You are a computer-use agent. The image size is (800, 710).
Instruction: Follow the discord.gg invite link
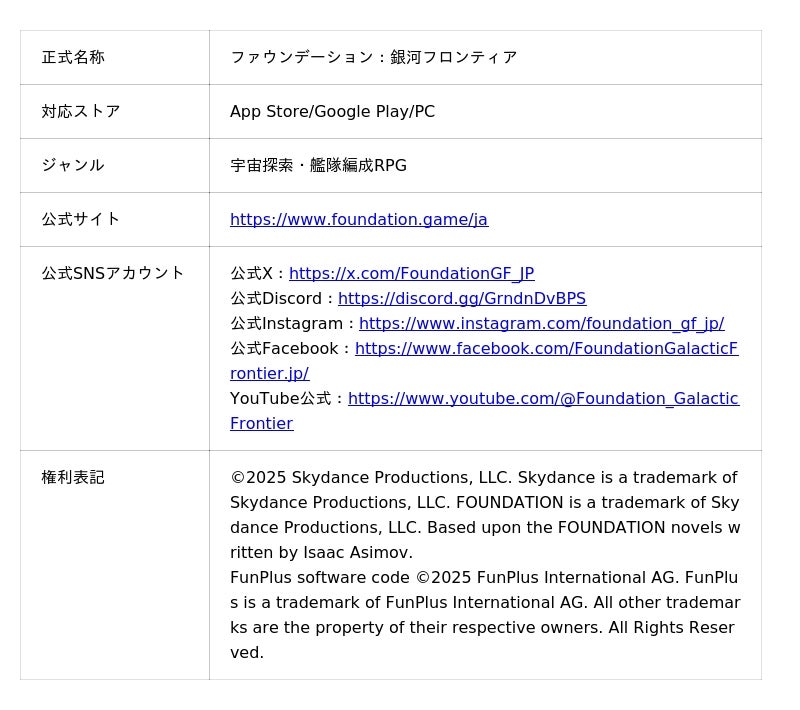tap(461, 299)
